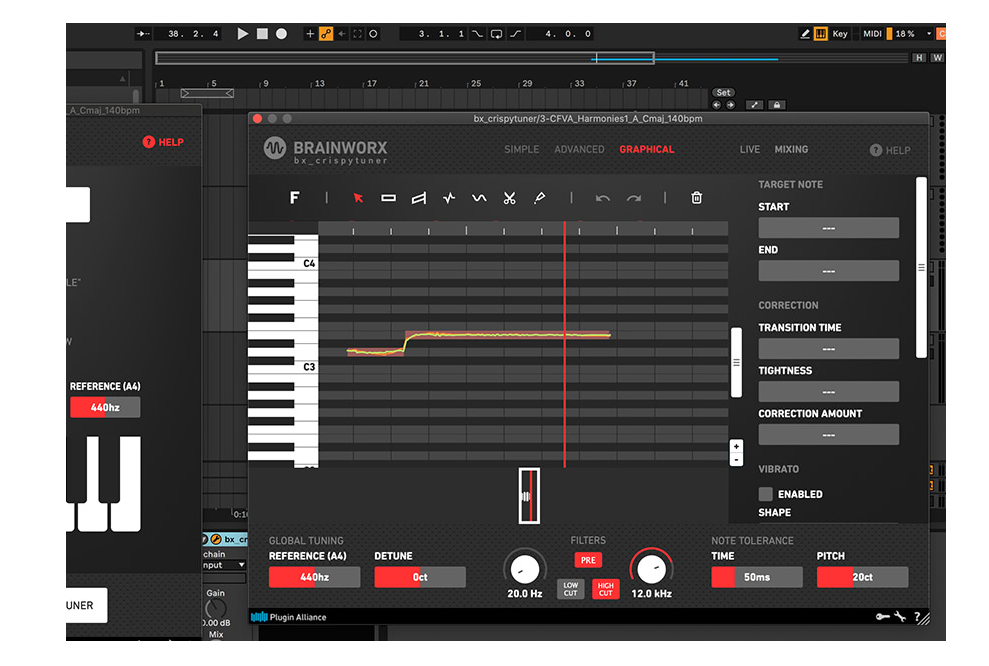989x666 pixels.
Task: Switch to LIVE mode
Action: (x=749, y=149)
